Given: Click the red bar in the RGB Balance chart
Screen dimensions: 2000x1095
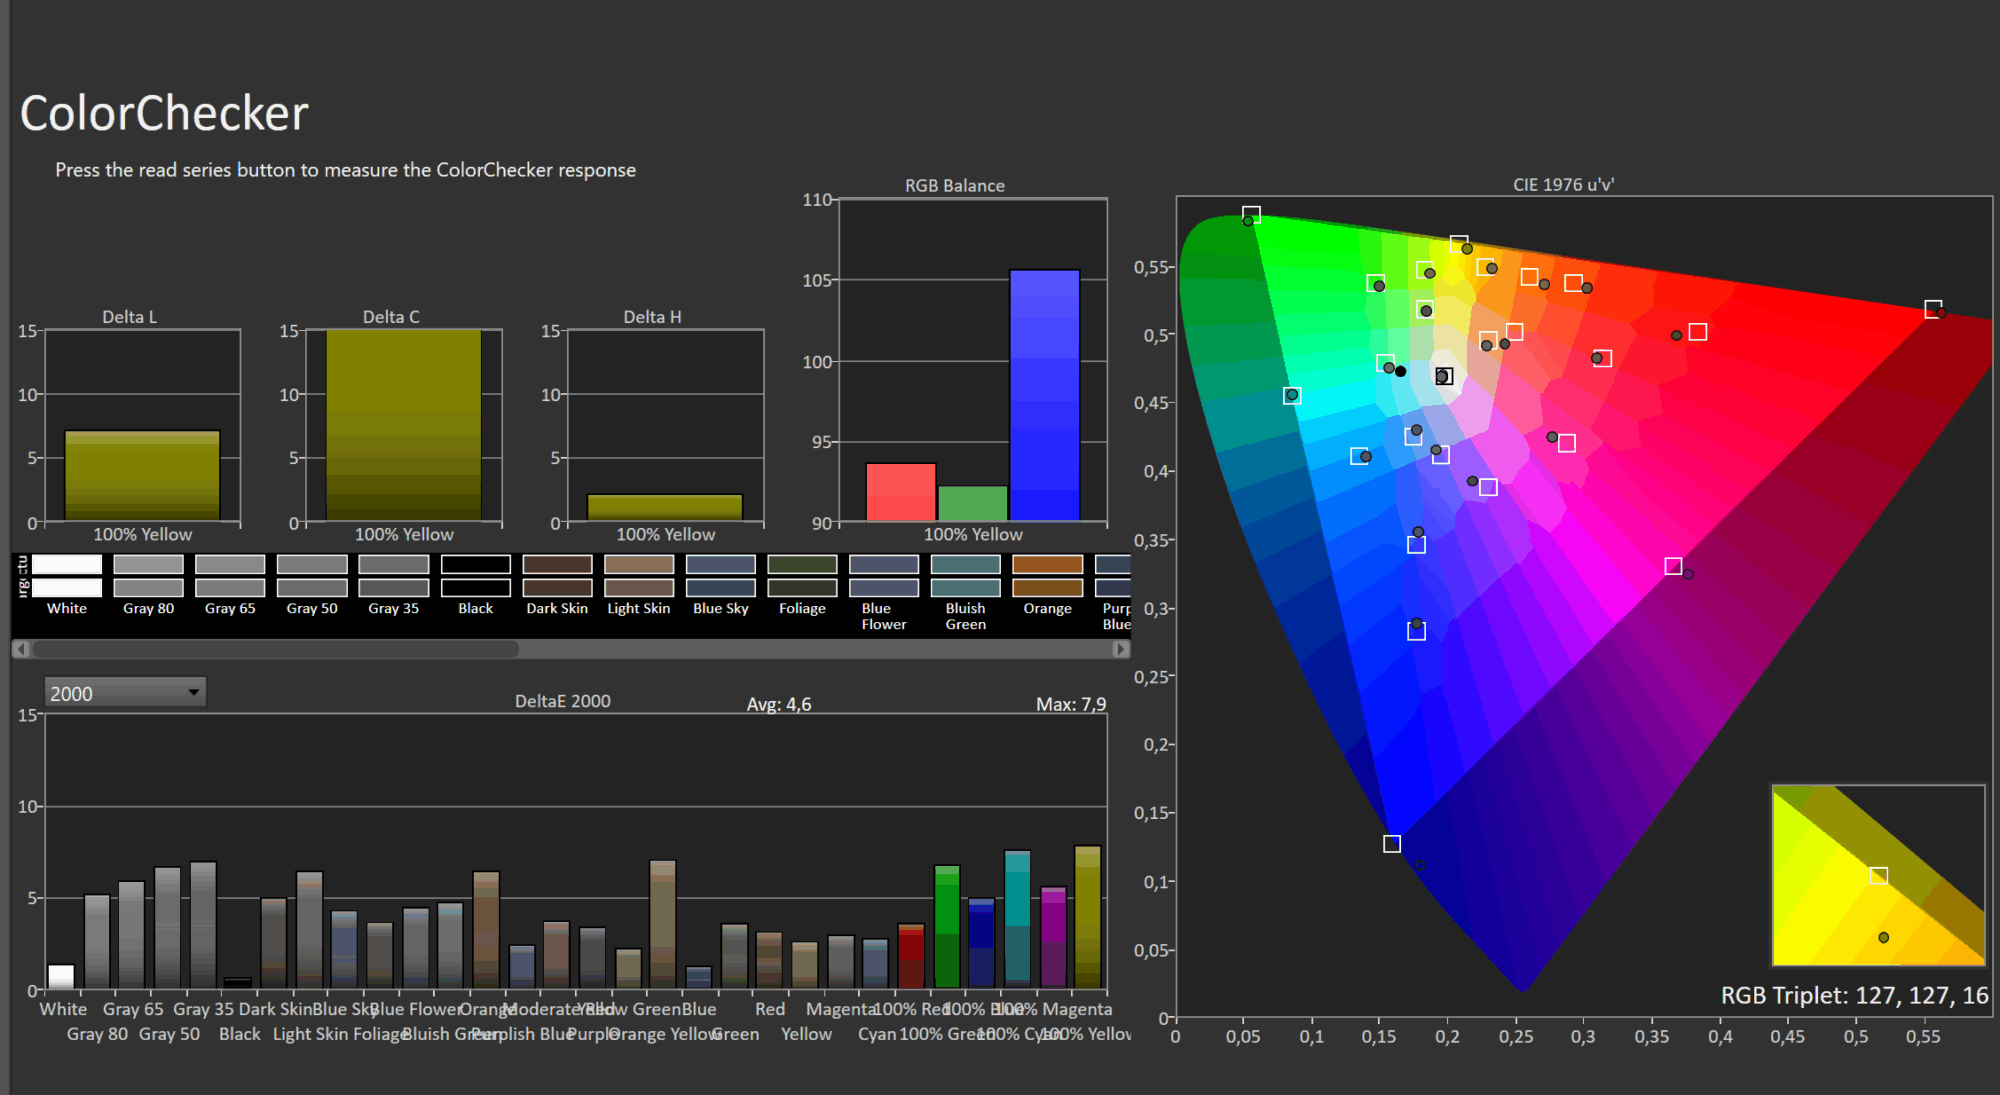Looking at the screenshot, I should [x=900, y=492].
